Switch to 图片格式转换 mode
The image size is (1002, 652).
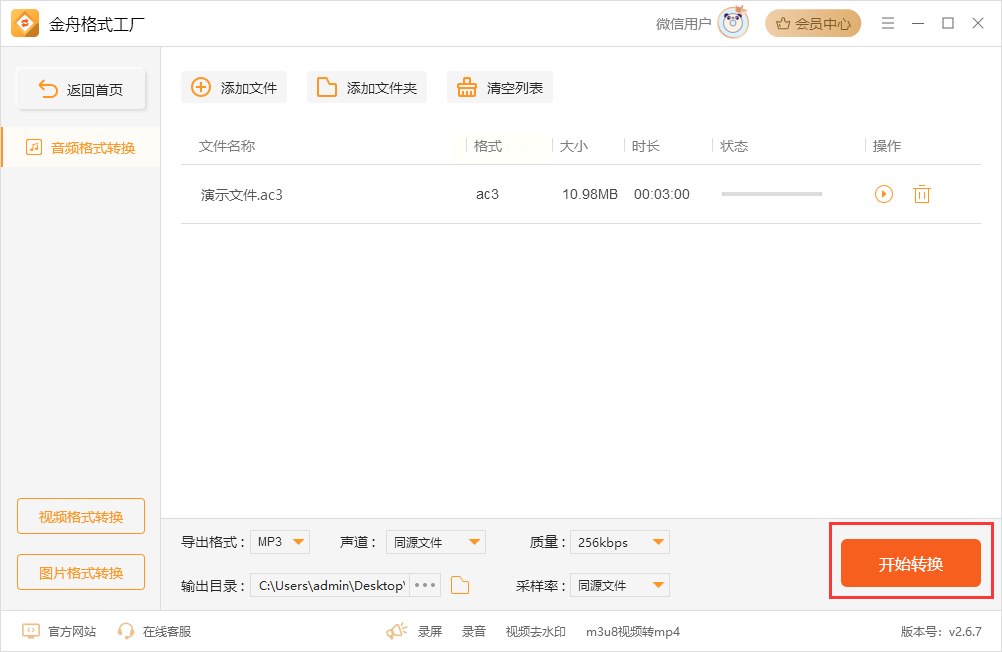tap(81, 572)
